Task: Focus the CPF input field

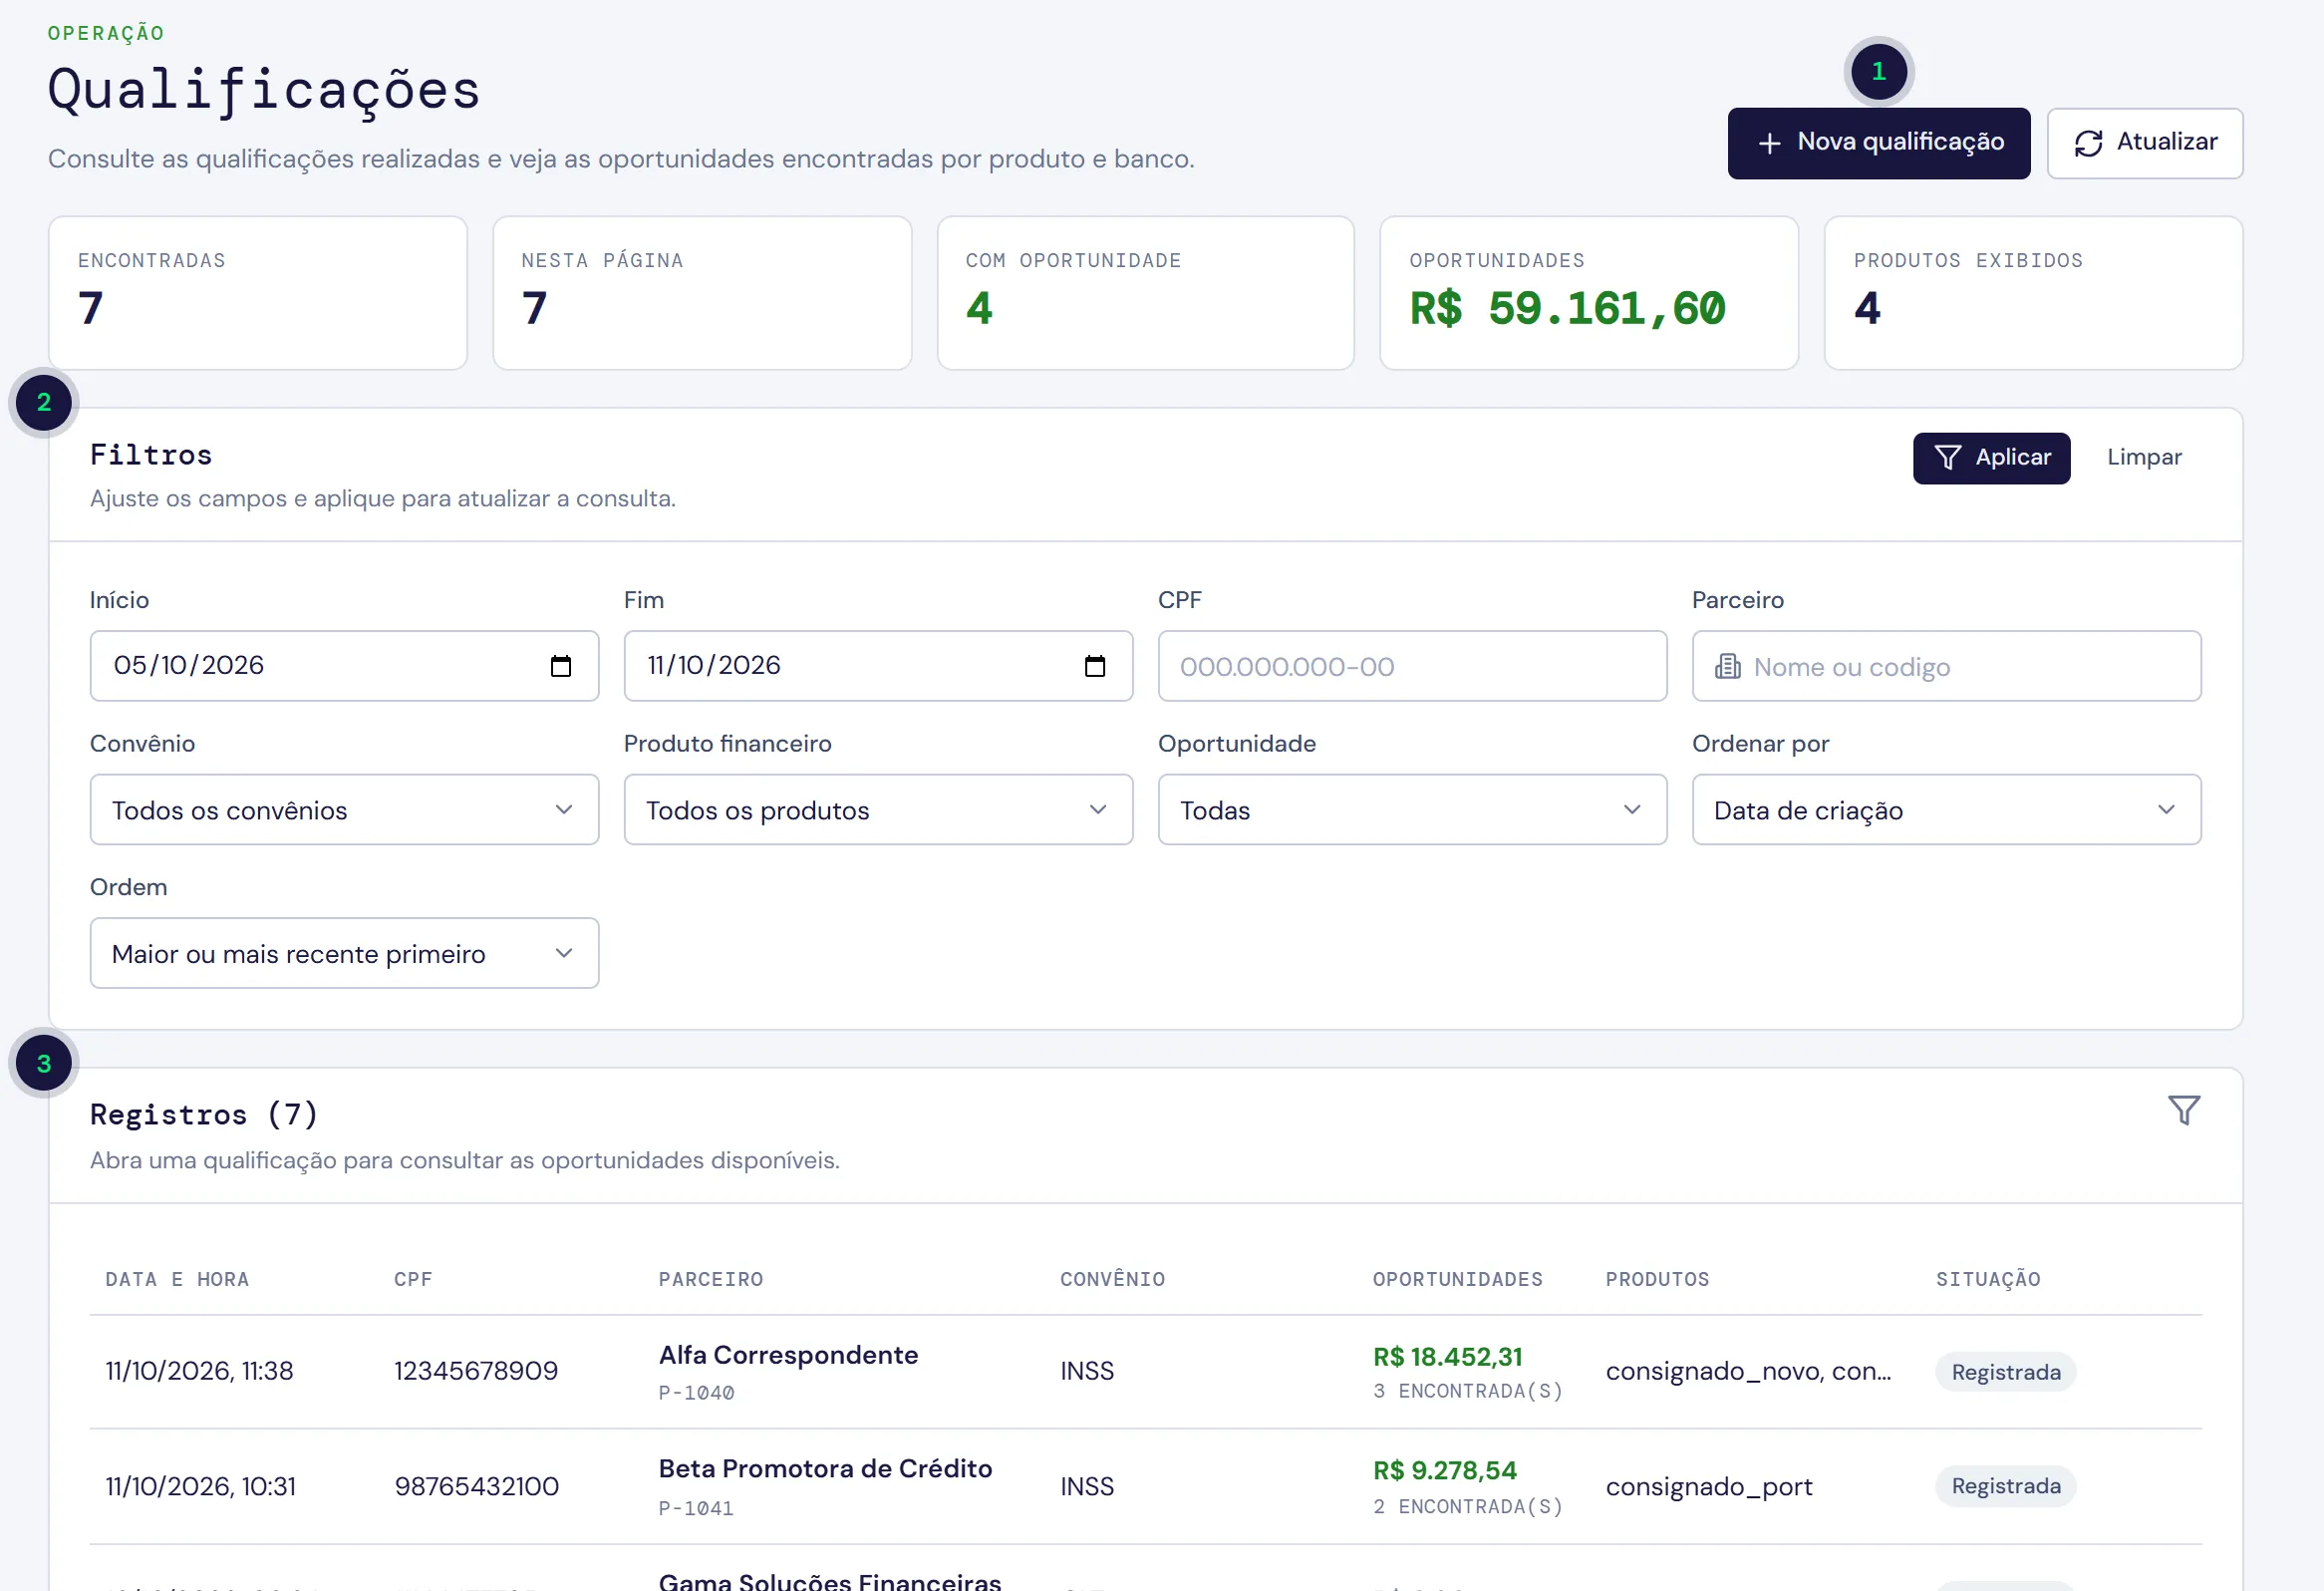Action: click(x=1412, y=666)
